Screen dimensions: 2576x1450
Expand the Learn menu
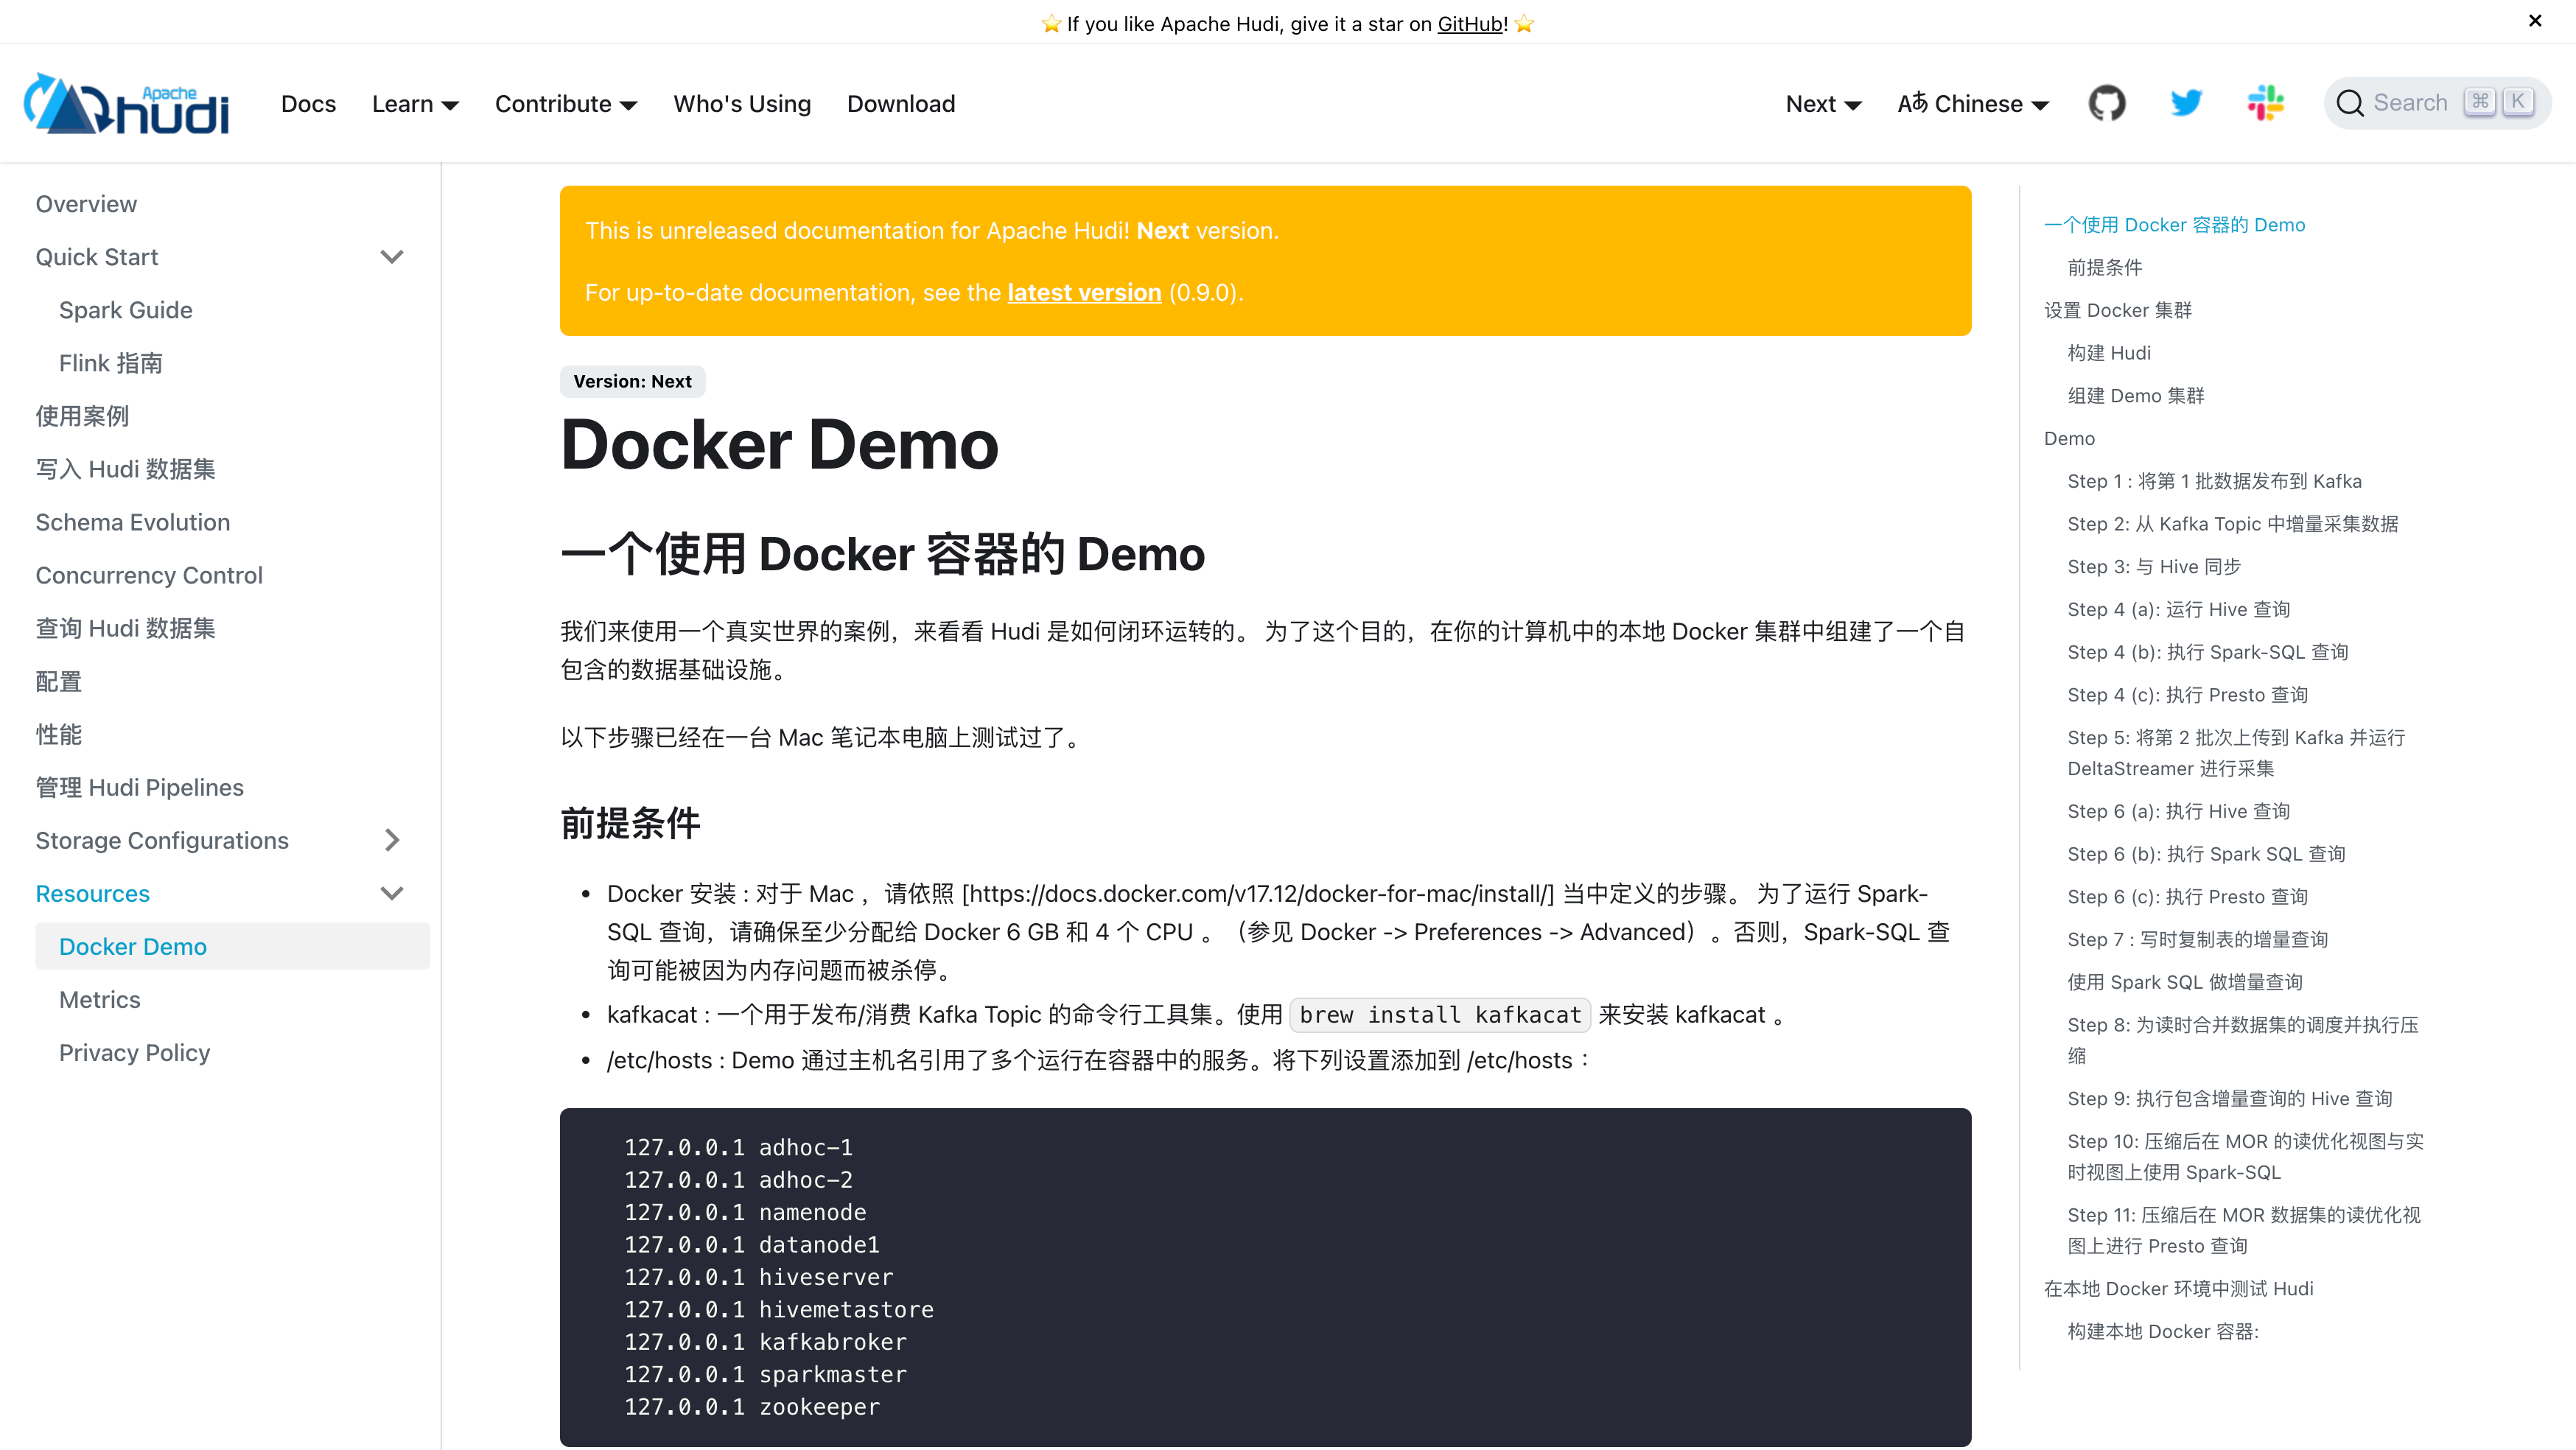pyautogui.click(x=415, y=104)
